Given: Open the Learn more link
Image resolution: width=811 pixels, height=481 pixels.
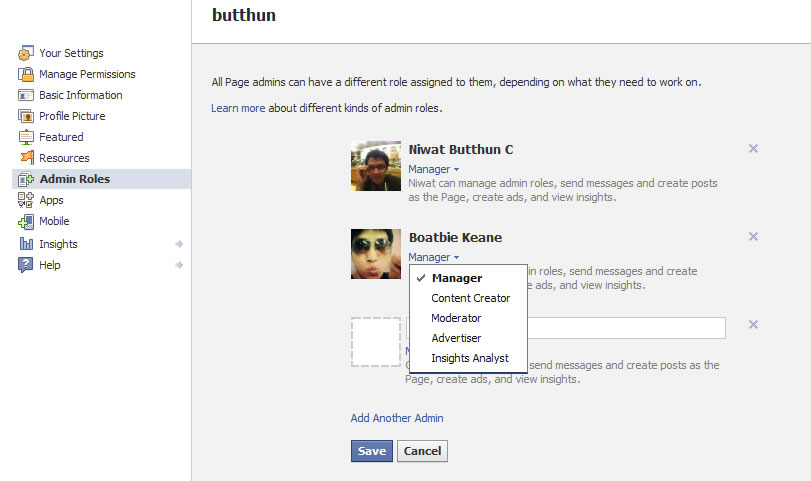Looking at the screenshot, I should 238,108.
